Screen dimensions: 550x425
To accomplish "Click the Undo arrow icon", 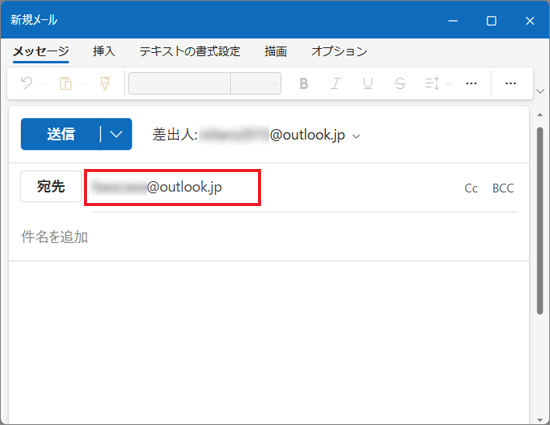I will pyautogui.click(x=27, y=83).
